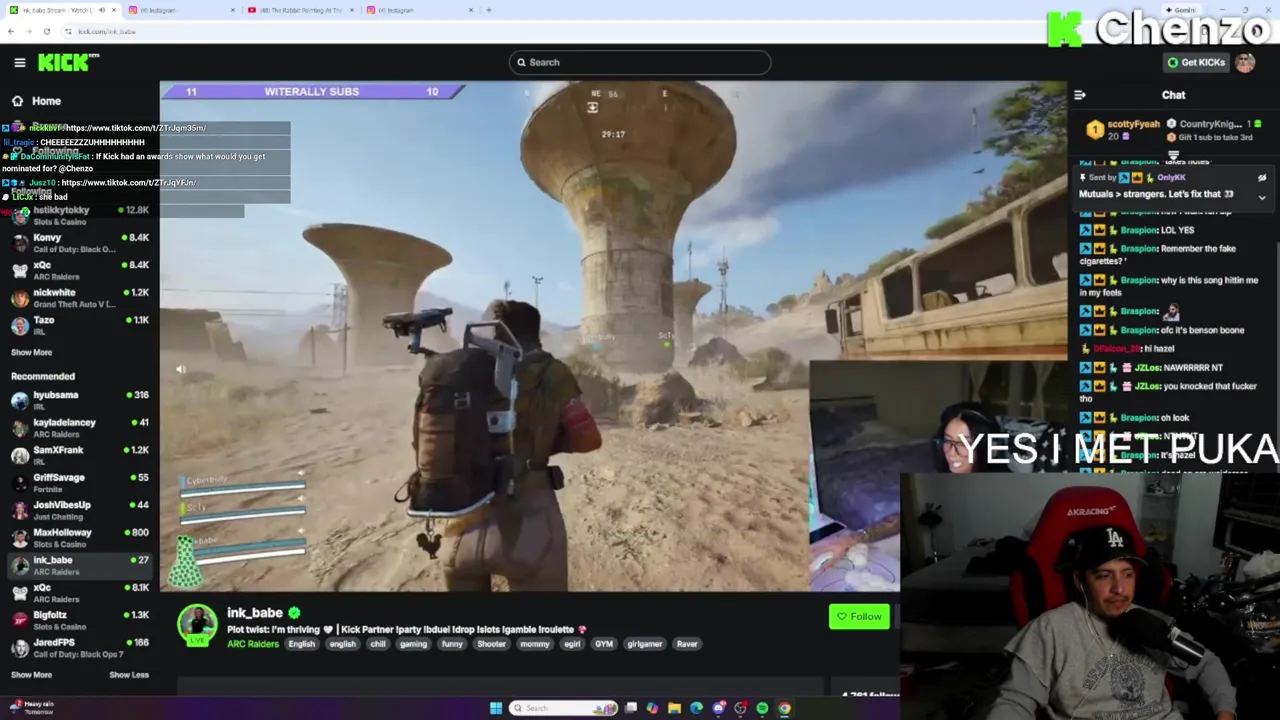Open kayladelancey channel in sidebar
1280x720 pixels.
[80, 428]
